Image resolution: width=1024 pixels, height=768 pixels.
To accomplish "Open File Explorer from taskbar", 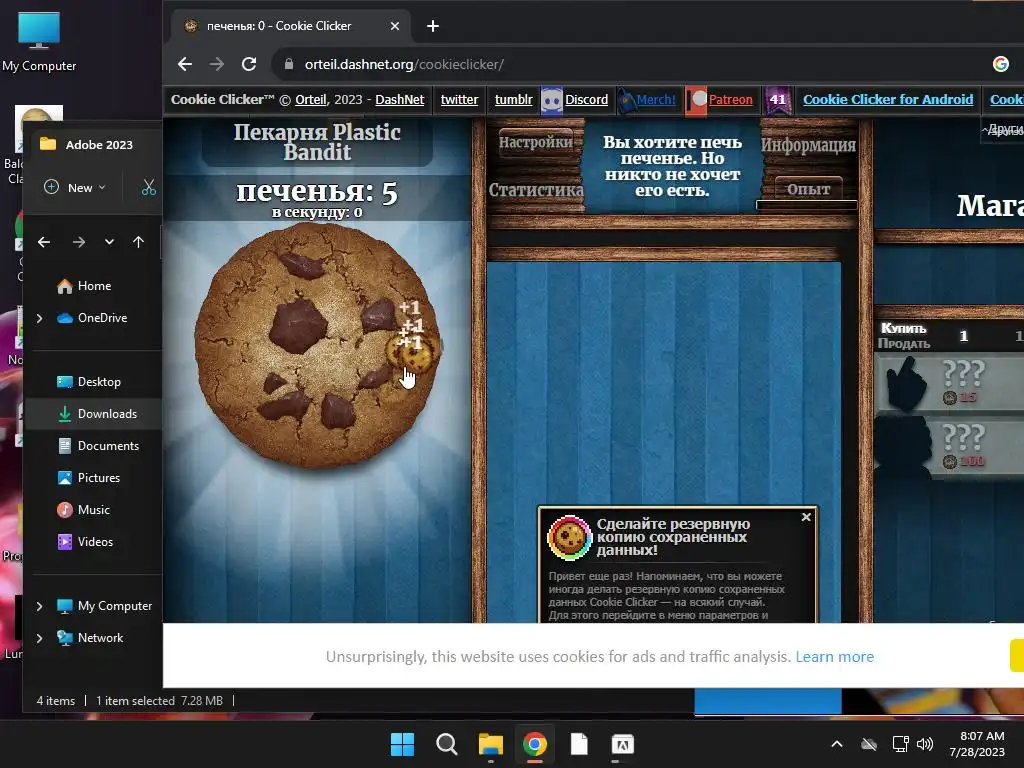I will coord(490,744).
